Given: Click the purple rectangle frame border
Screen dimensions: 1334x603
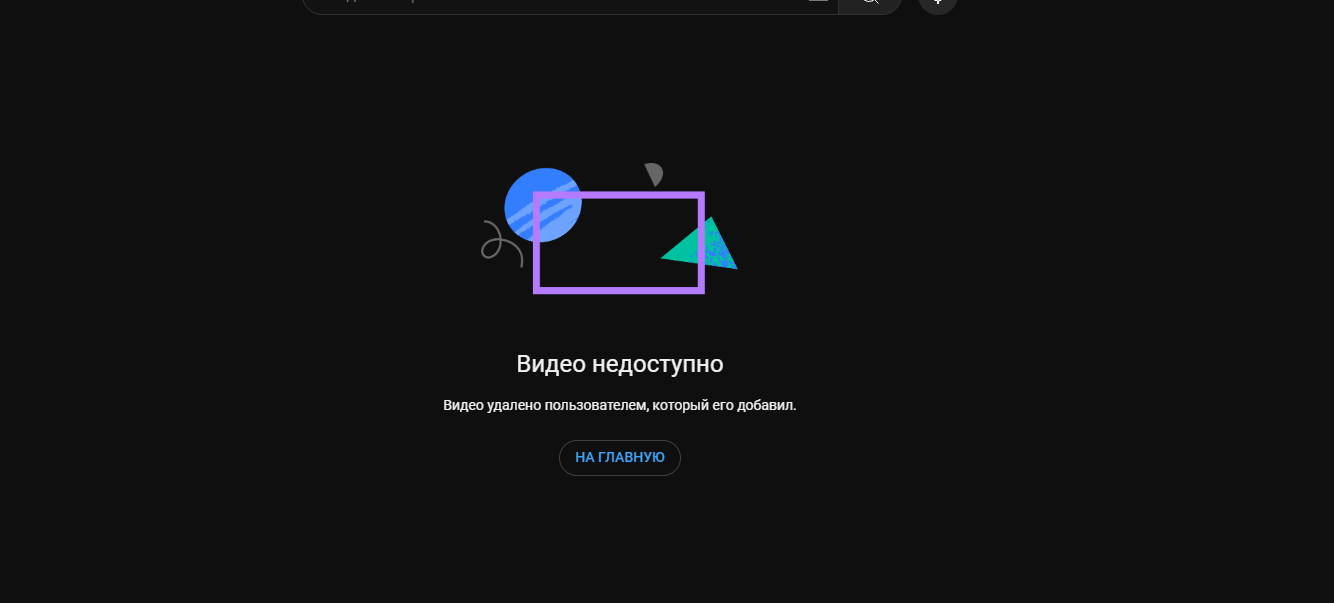Looking at the screenshot, I should (x=619, y=289).
